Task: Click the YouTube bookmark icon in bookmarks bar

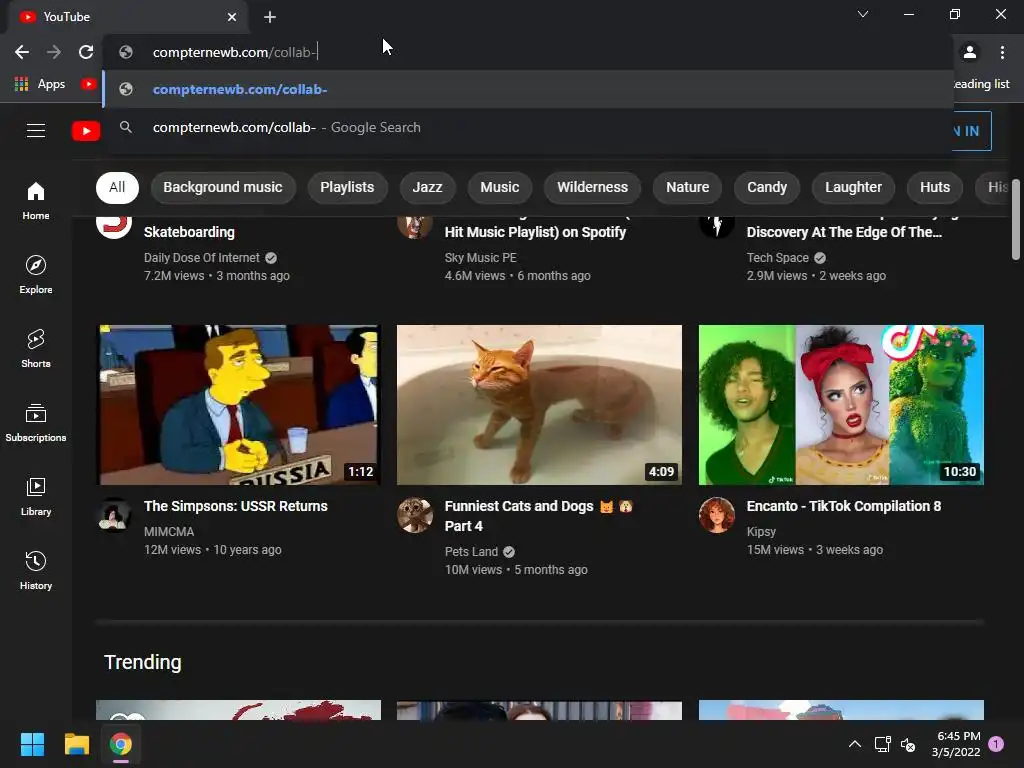Action: [x=88, y=84]
